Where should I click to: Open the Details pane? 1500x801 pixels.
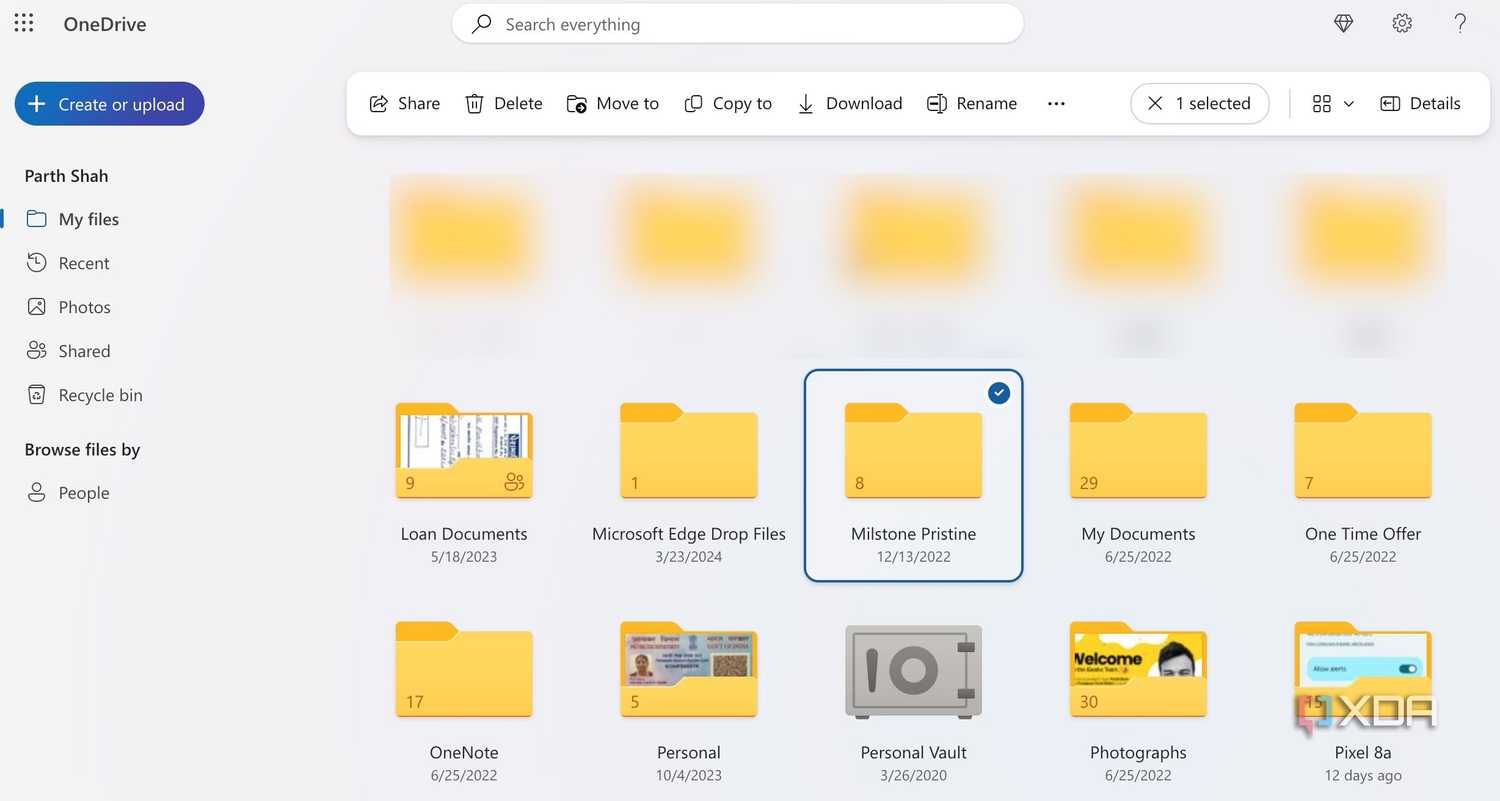[1420, 103]
